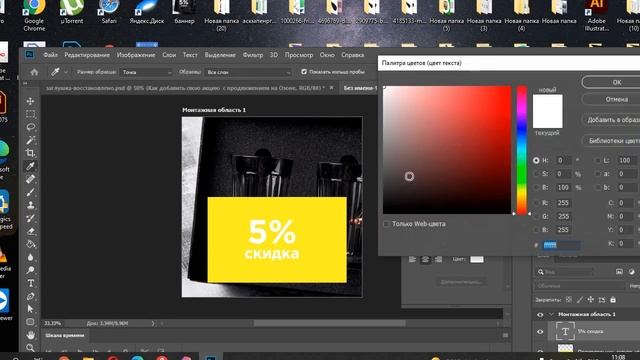Select the Type tool
Image resolution: width=640 pixels, height=360 pixels.
30,283
